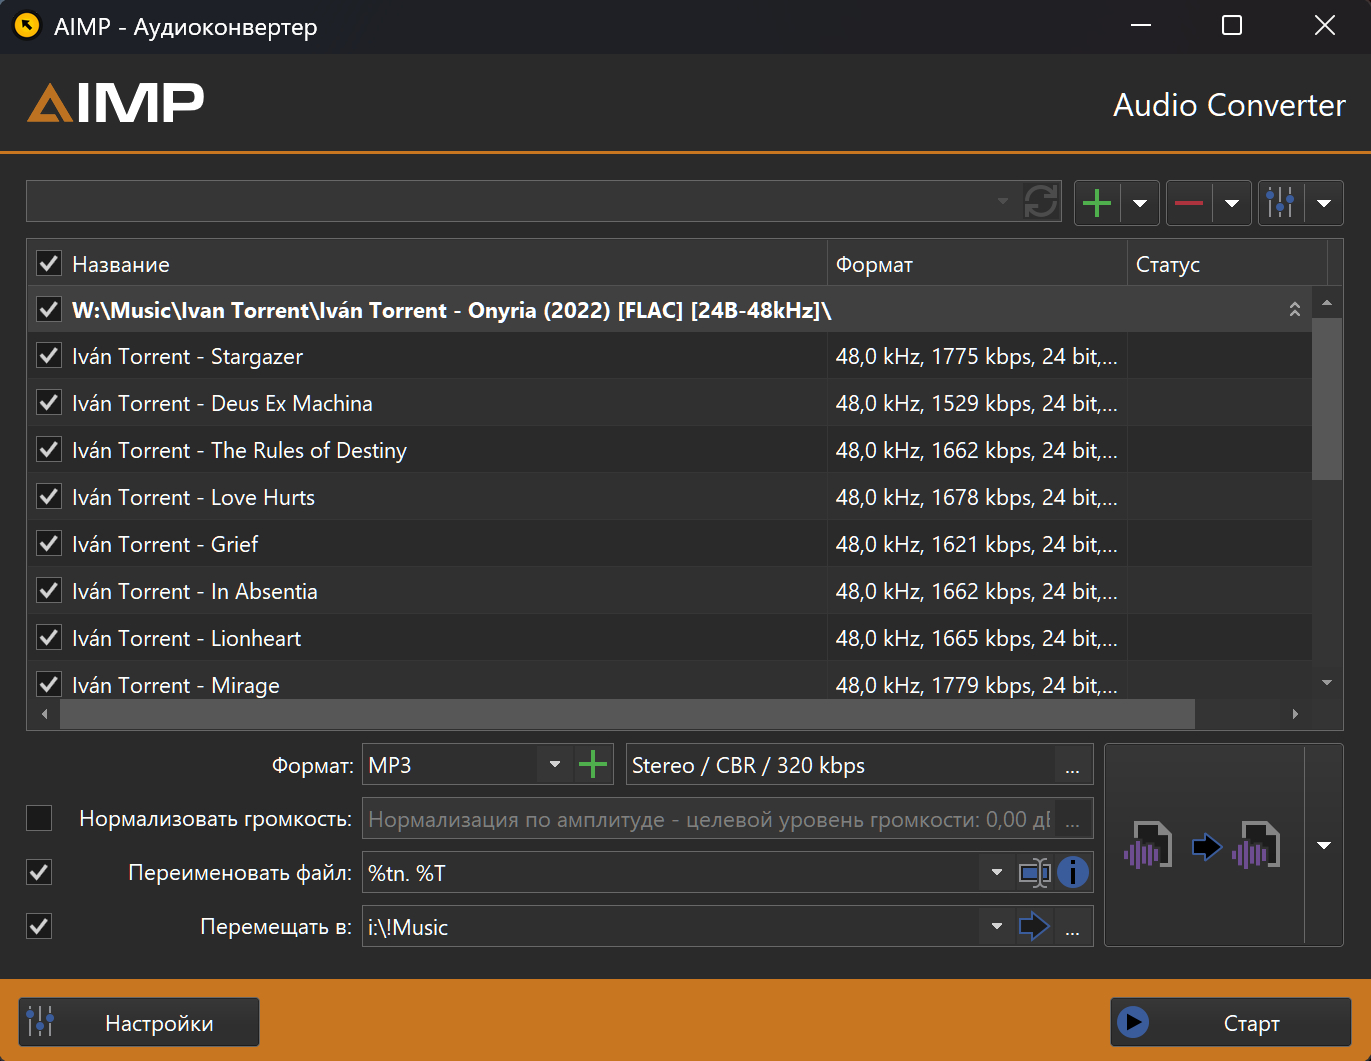Click vertical scrollbar up arrow

[1327, 302]
